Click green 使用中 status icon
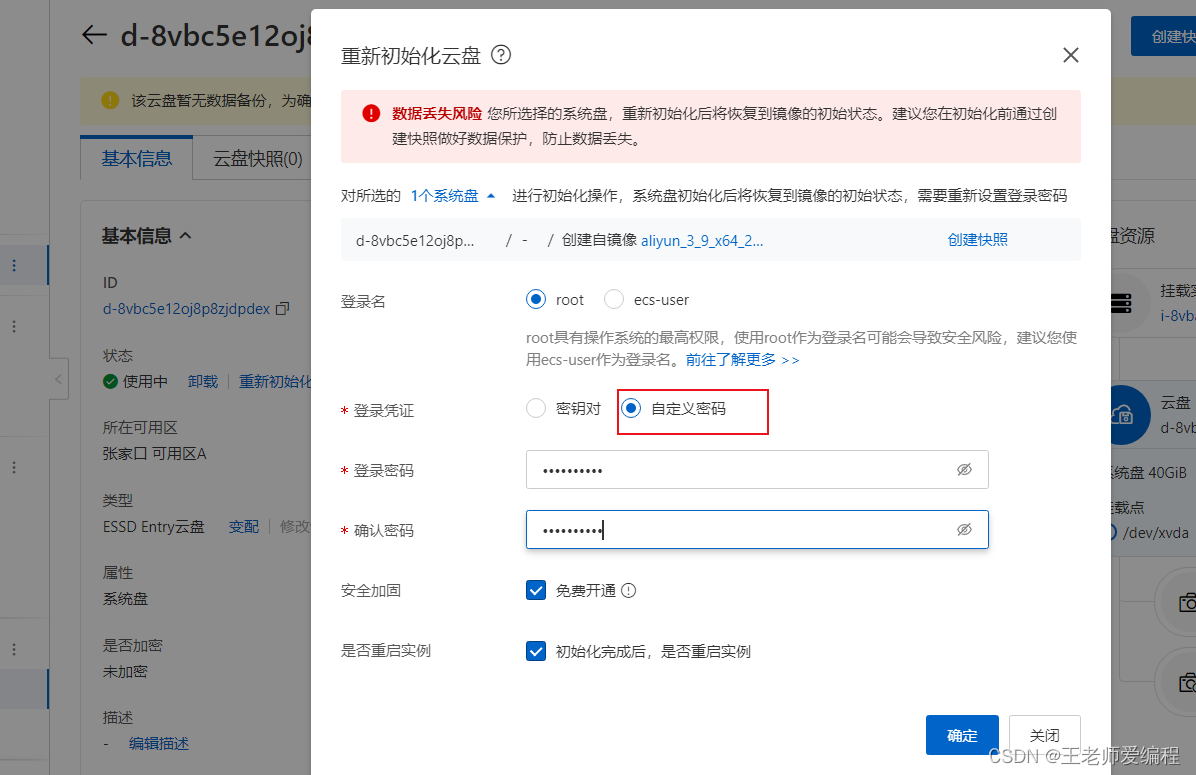Image resolution: width=1196 pixels, height=775 pixels. 111,381
